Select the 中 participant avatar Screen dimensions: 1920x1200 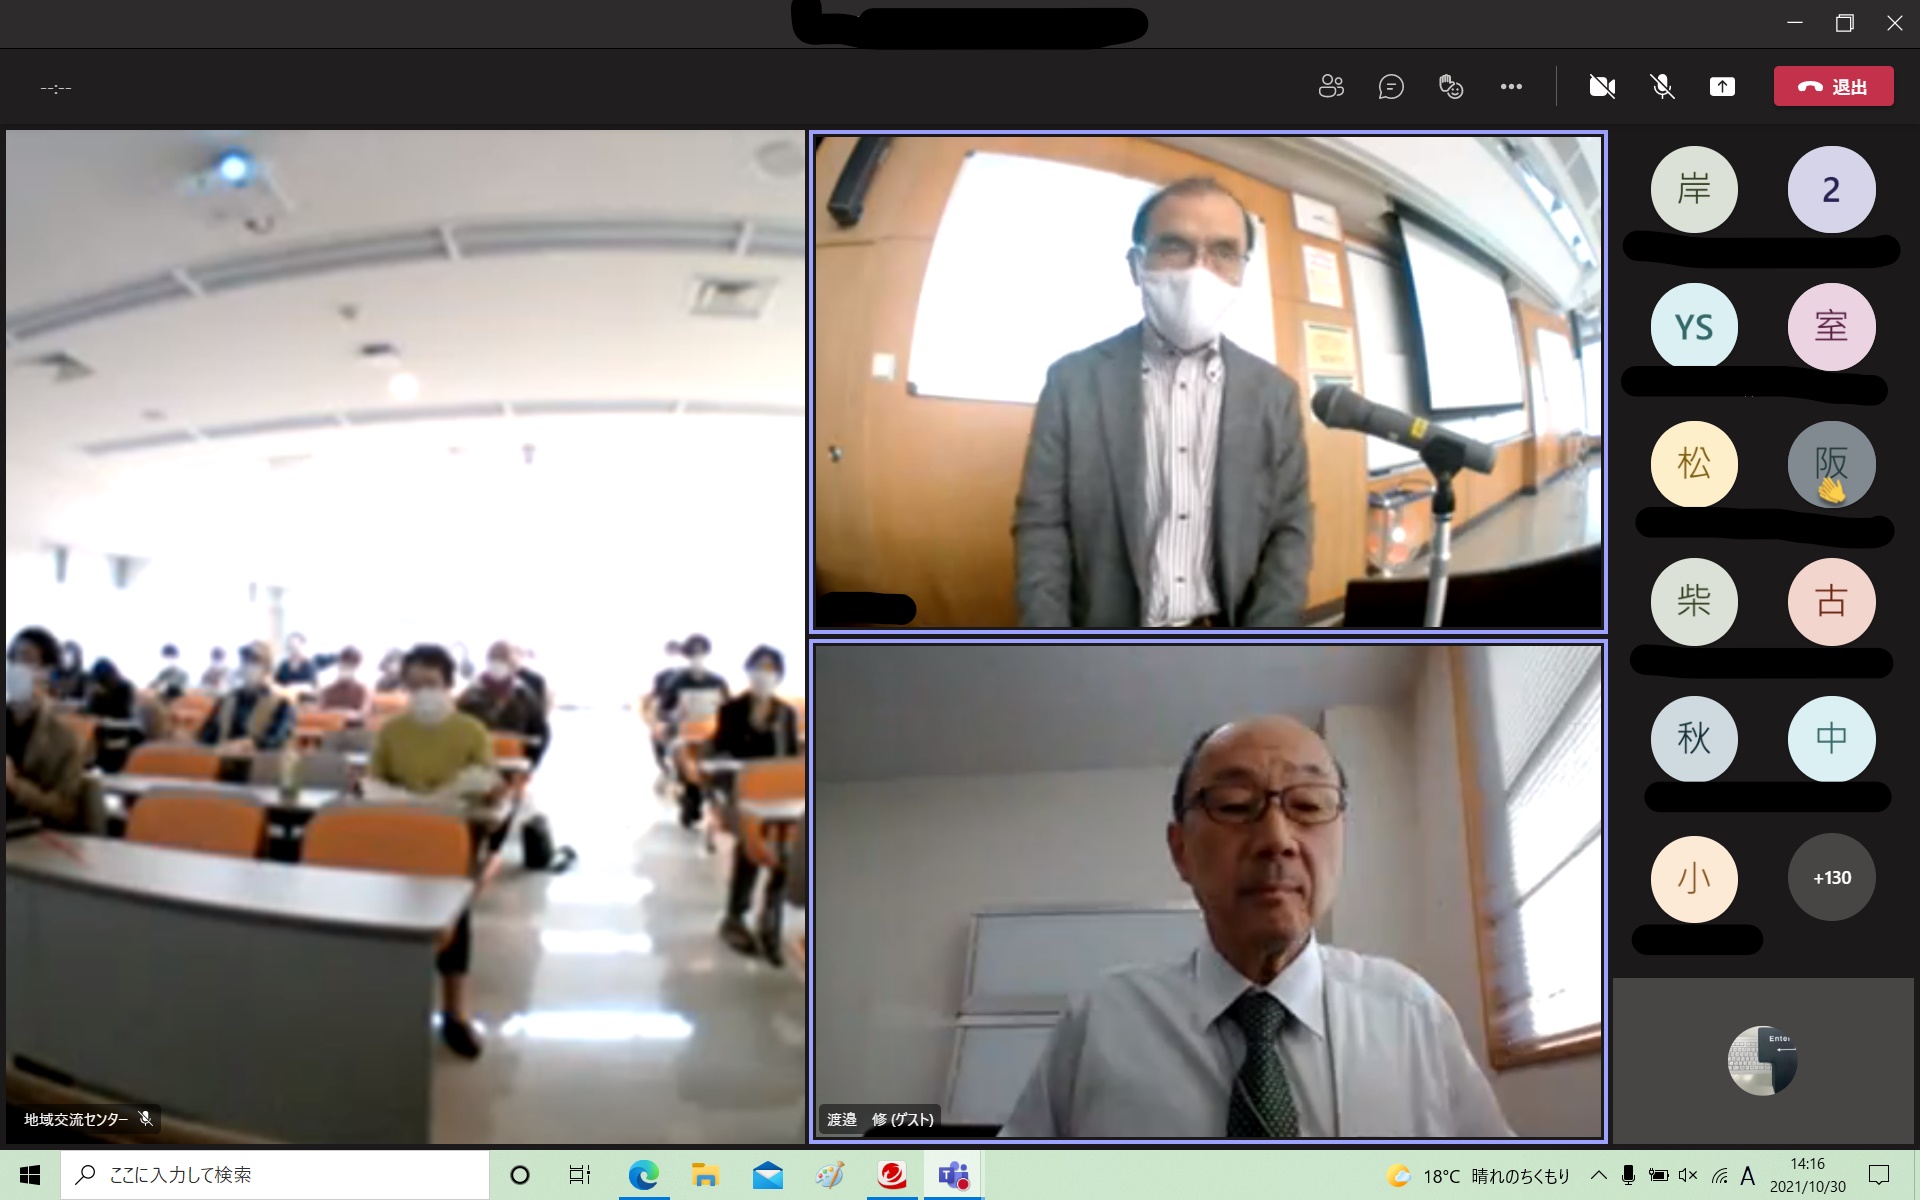(x=1831, y=739)
